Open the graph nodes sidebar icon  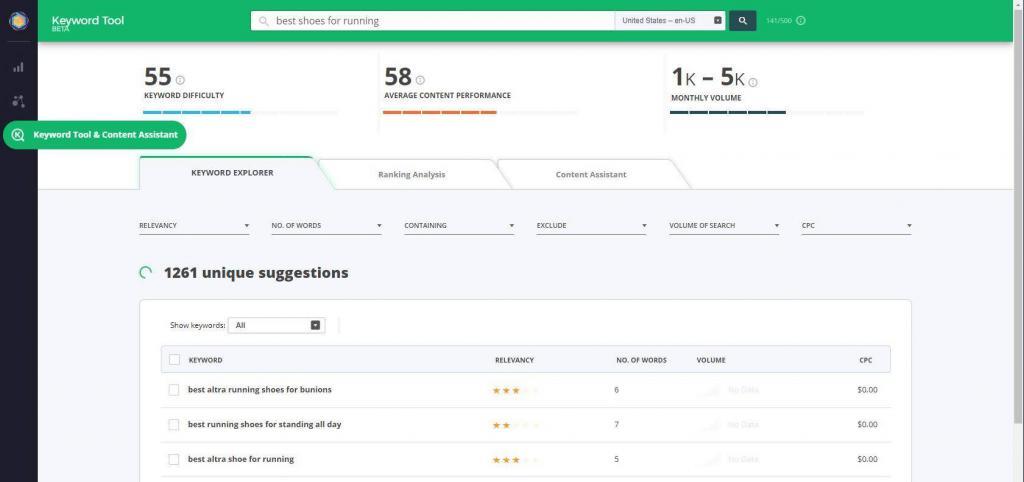click(18, 101)
